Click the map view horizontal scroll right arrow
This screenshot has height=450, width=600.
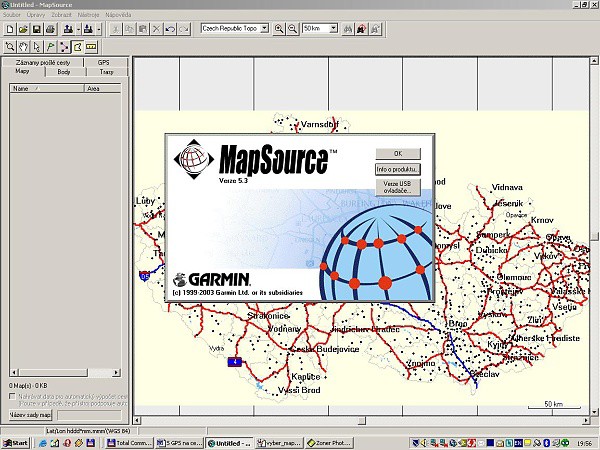point(586,421)
